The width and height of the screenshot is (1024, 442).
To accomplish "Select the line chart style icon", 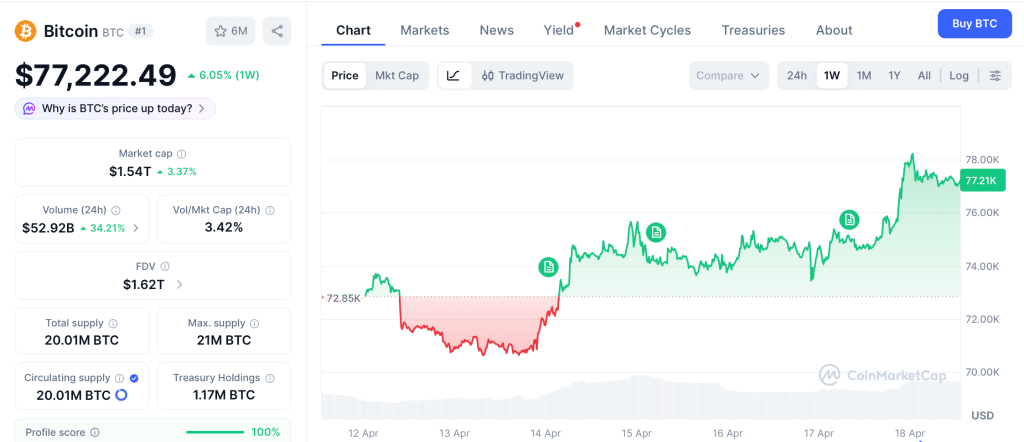I will coord(453,76).
